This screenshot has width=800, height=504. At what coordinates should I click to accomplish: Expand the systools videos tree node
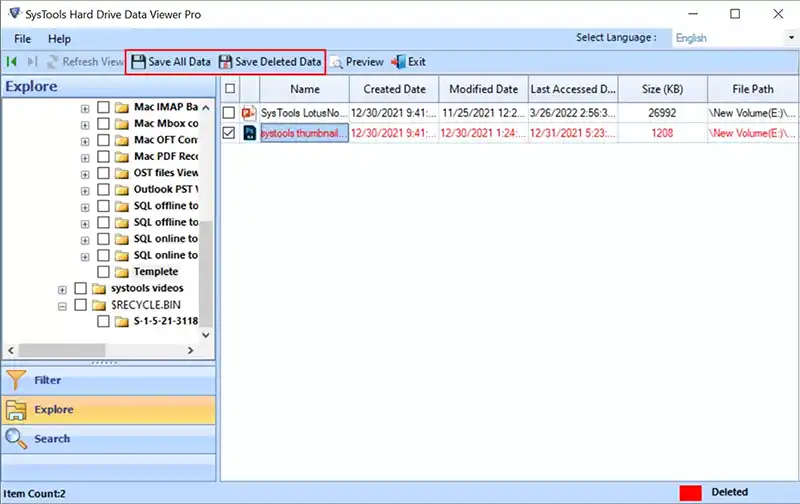(x=62, y=290)
